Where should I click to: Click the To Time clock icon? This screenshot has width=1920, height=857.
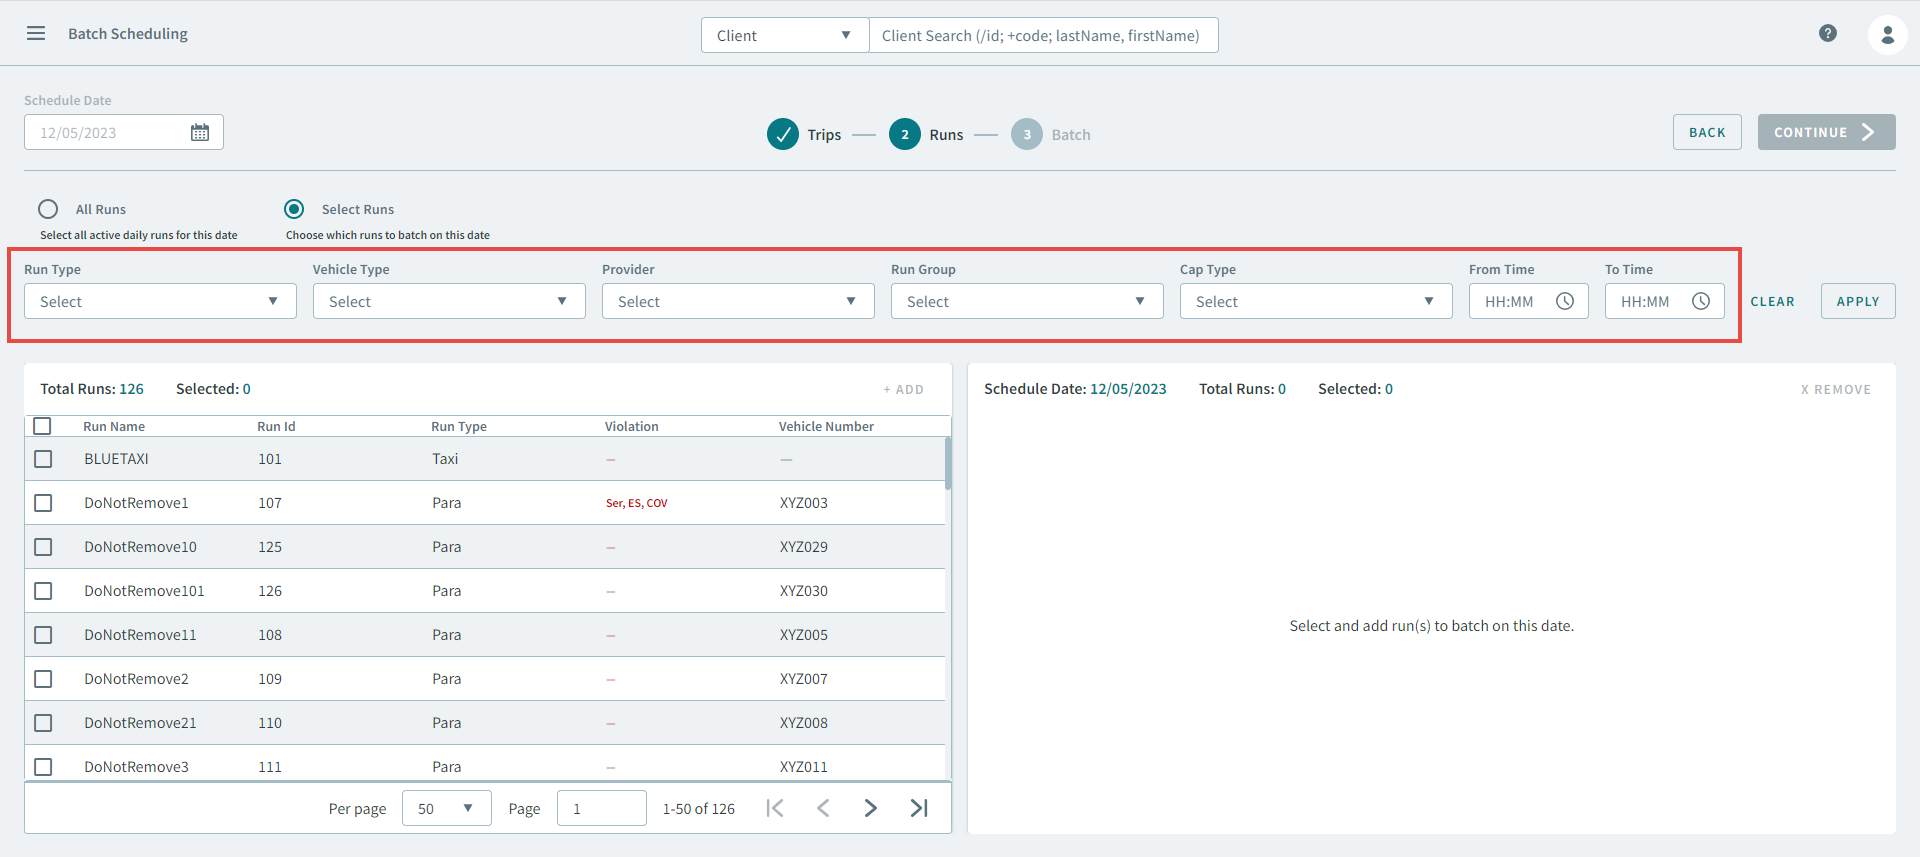pos(1701,301)
